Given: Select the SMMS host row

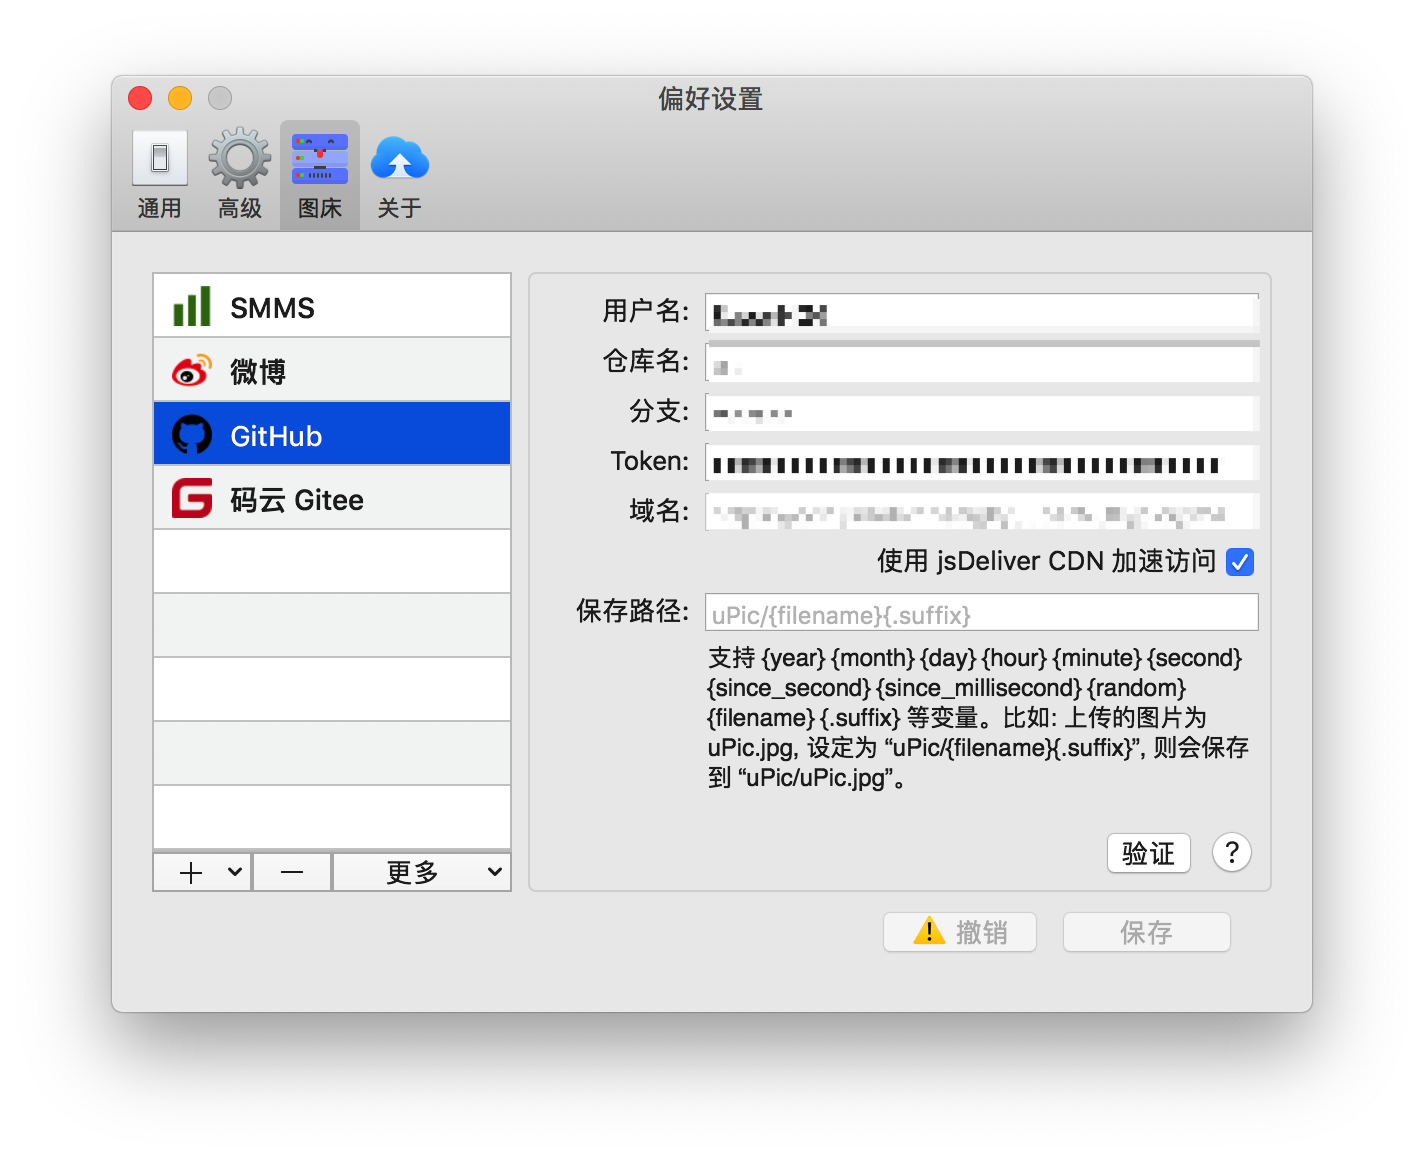Looking at the screenshot, I should 332,306.
